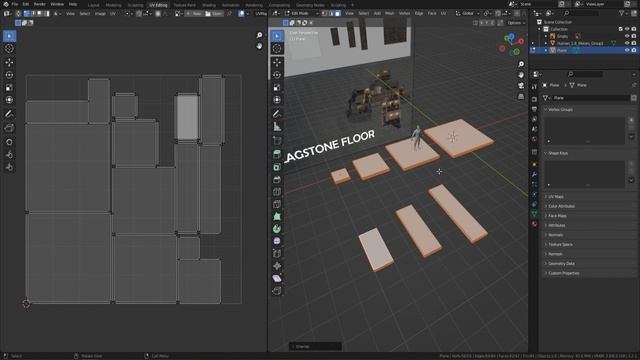Click the properties panel search field

point(585,74)
